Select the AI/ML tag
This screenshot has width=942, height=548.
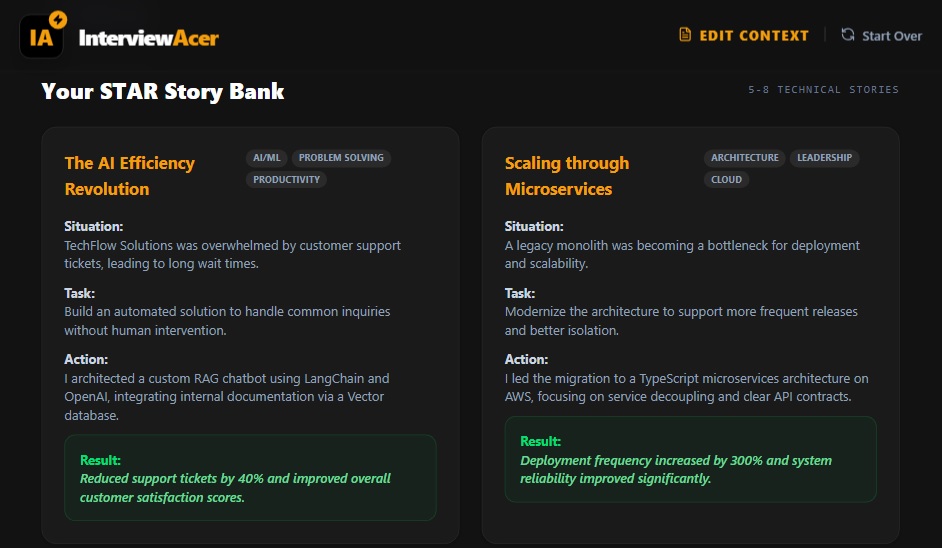click(267, 157)
